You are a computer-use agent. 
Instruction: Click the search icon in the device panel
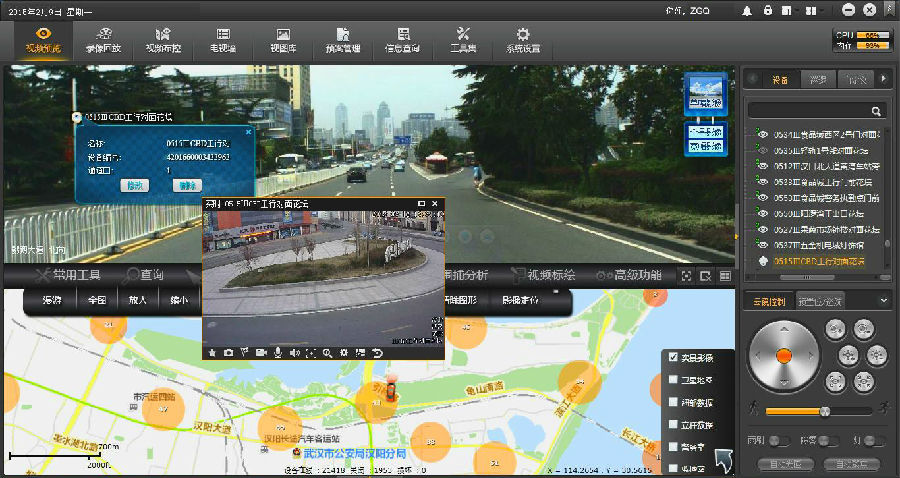point(876,111)
